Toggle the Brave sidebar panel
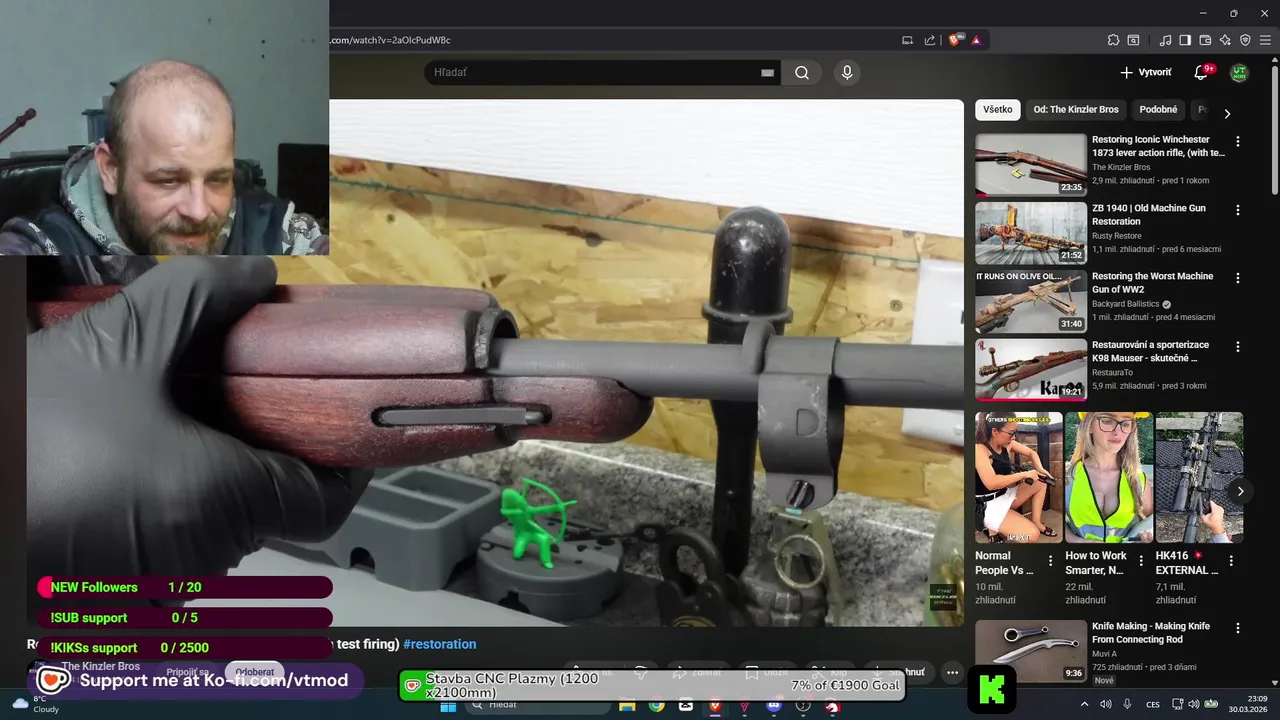The height and width of the screenshot is (720, 1280). pos(1185,40)
